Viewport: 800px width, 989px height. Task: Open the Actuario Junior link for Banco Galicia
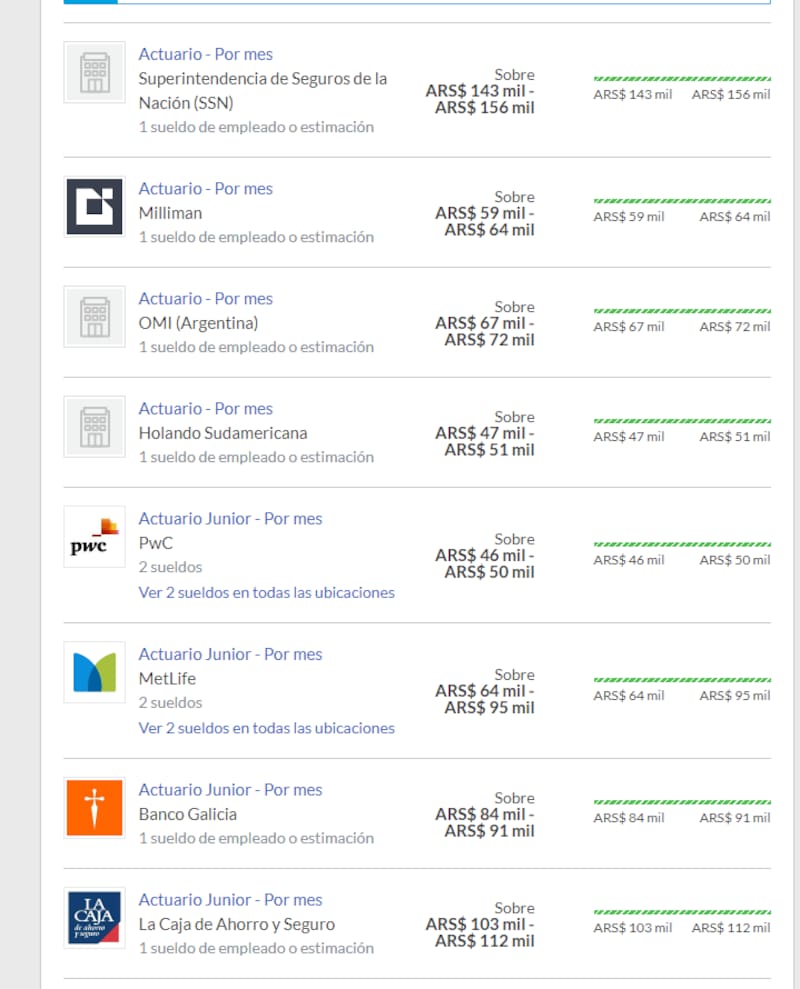[230, 790]
